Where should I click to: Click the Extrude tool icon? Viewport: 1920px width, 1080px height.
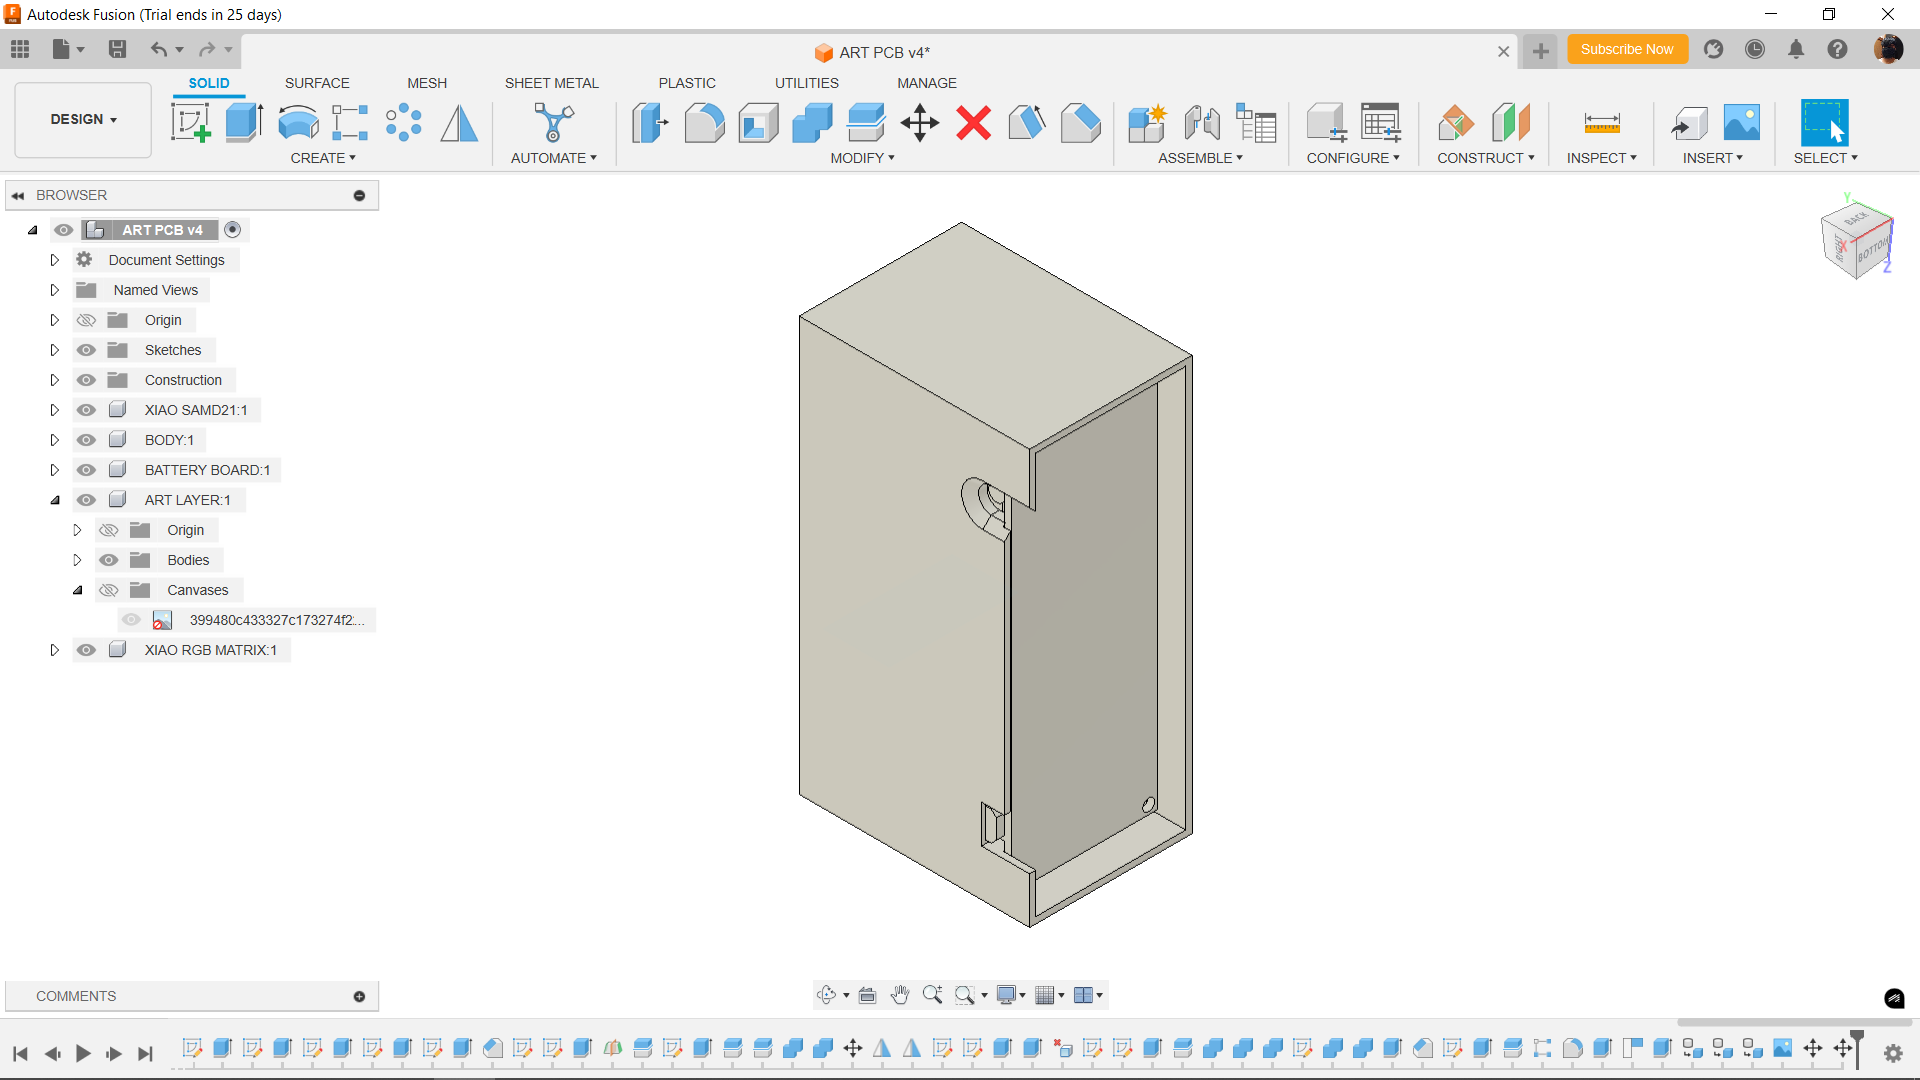coord(244,123)
